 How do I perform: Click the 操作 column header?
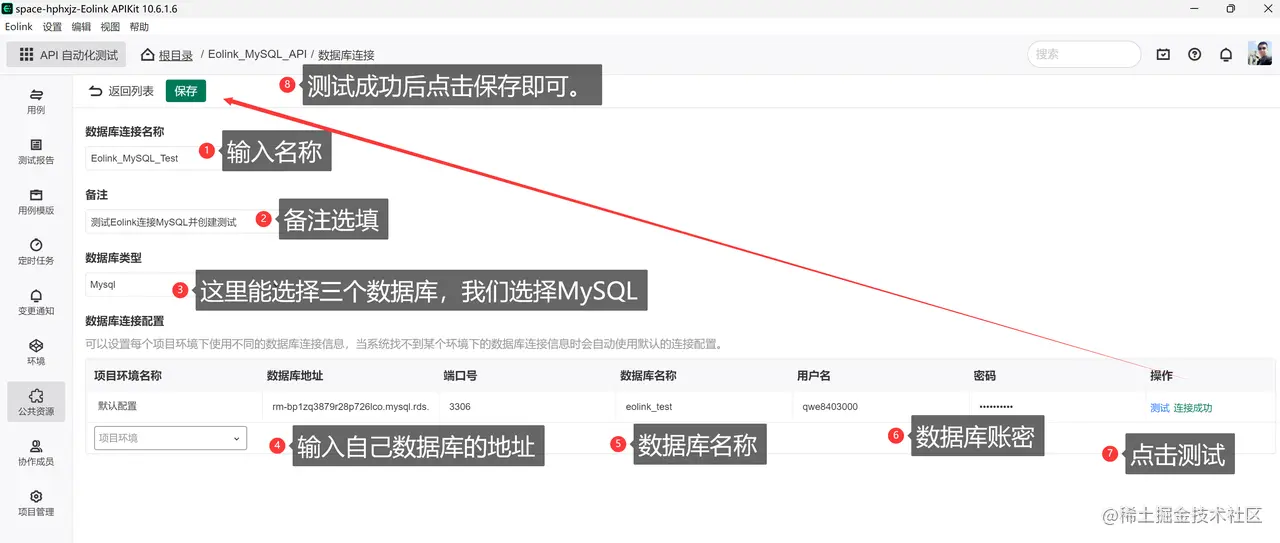point(1161,376)
